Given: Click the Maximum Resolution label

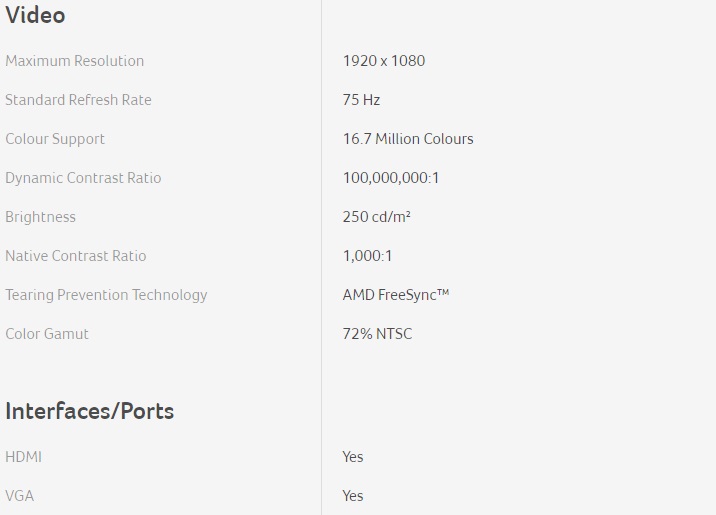Looking at the screenshot, I should pos(74,61).
